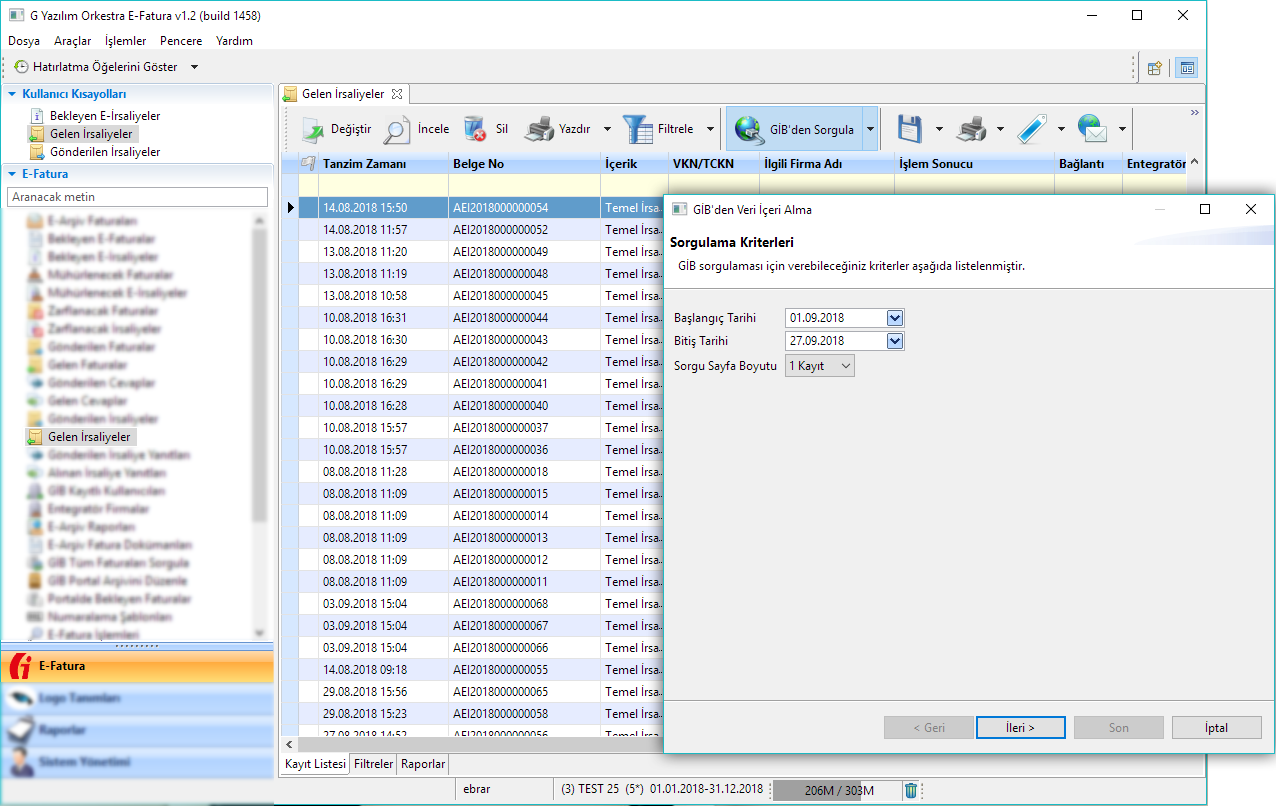Switch to the Filtreler tab
The height and width of the screenshot is (806, 1276).
coord(373,764)
